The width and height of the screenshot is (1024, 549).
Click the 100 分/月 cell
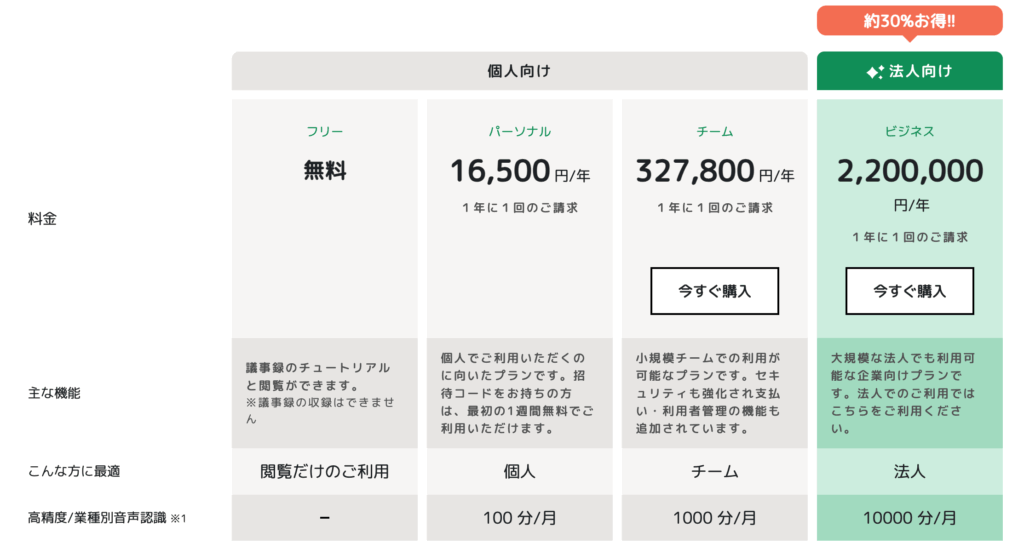click(x=520, y=518)
